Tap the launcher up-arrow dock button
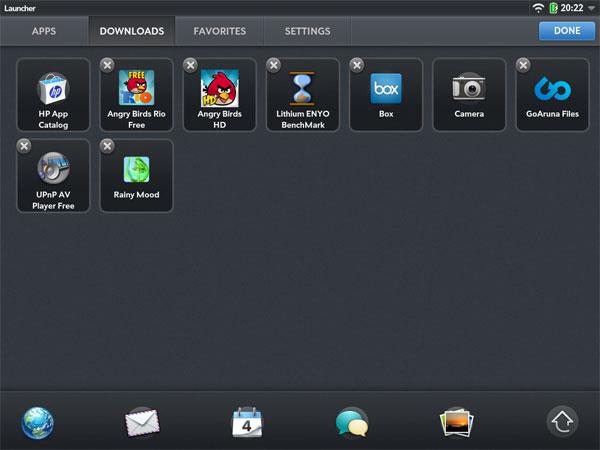 (x=562, y=421)
